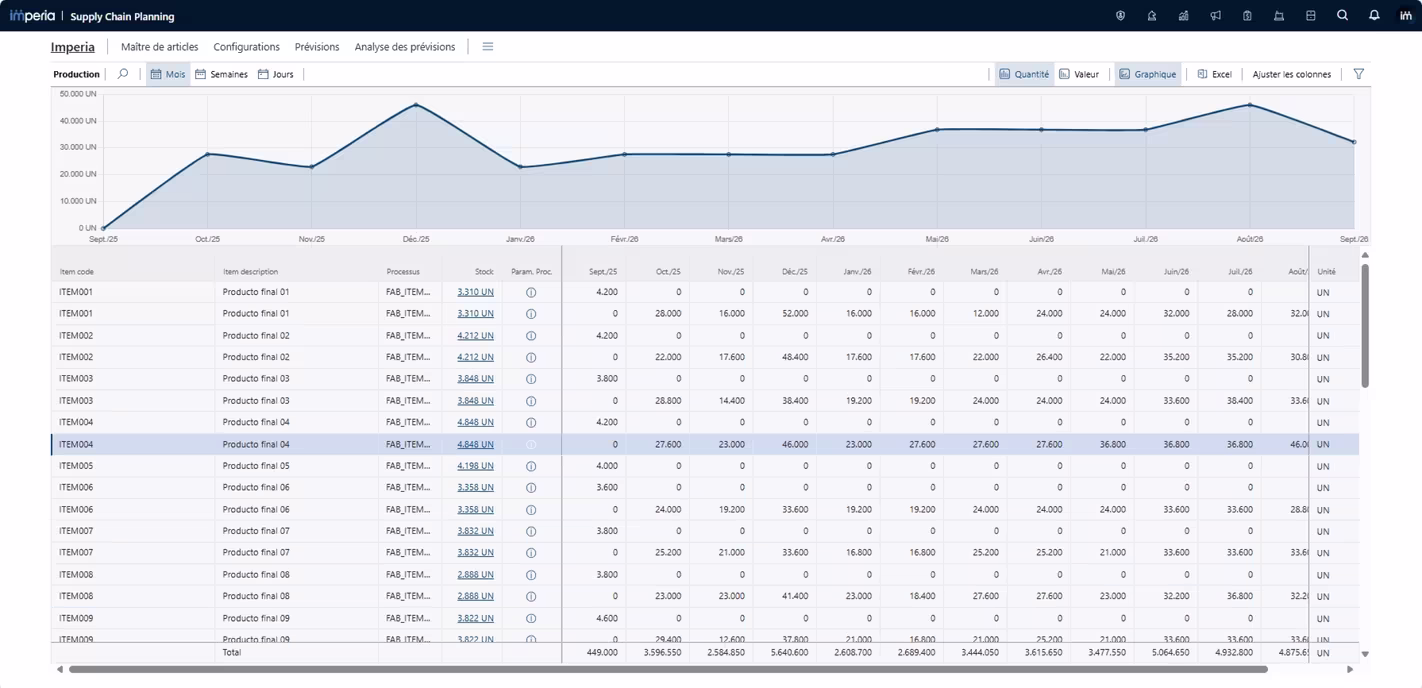Image resolution: width=1422 pixels, height=688 pixels.
Task: Open the bar chart module icon
Action: pyautogui.click(x=1183, y=16)
